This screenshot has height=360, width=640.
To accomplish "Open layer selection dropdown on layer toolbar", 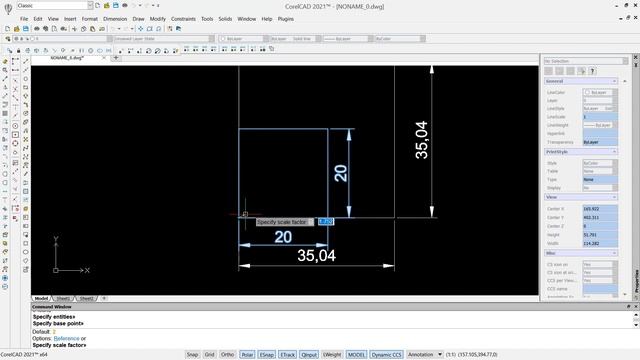I will [x=109, y=39].
